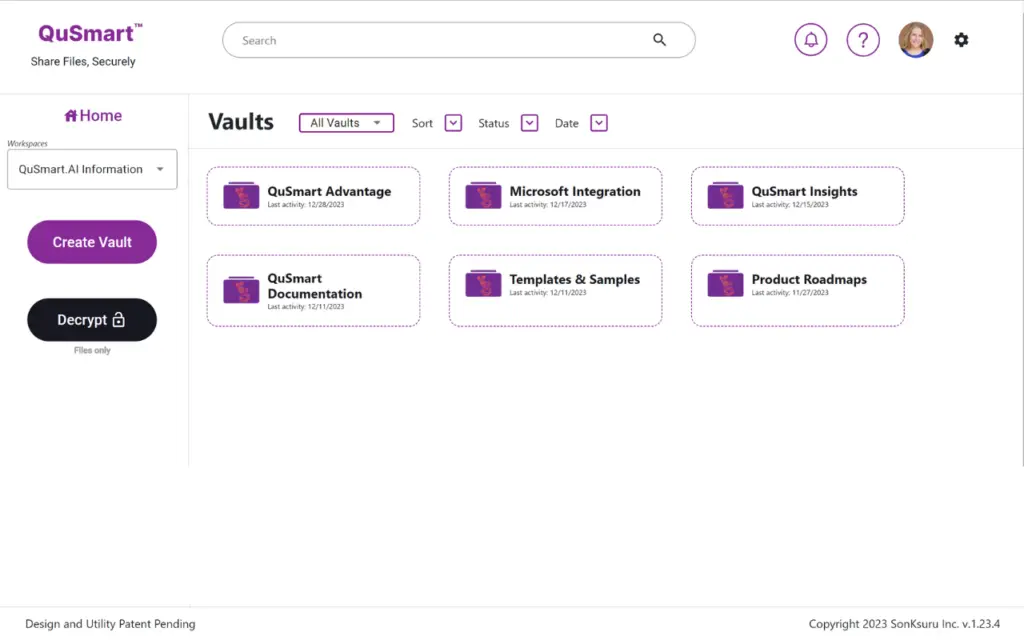Open the QuSmart Documentation vault title
The image size is (1024, 640).
pyautogui.click(x=315, y=286)
